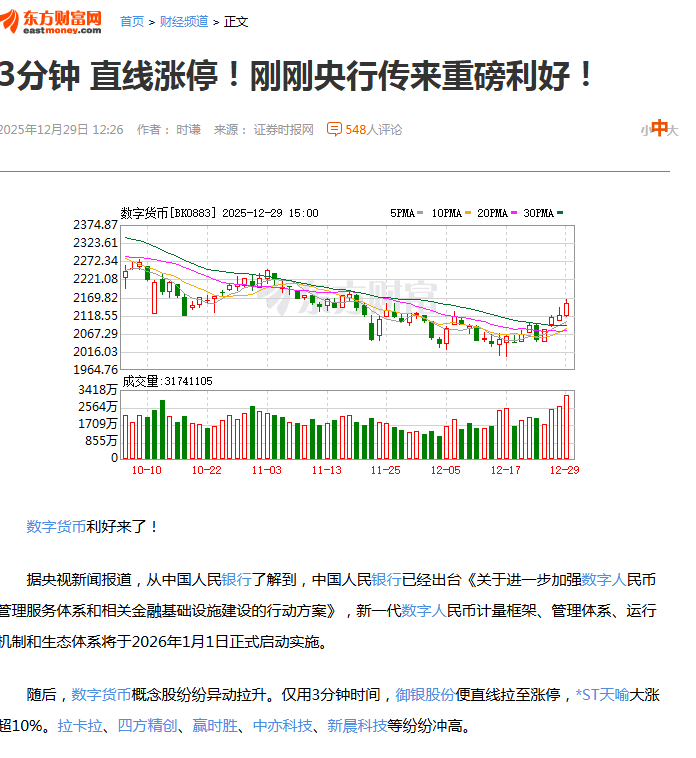696x758 pixels.
Task: Click the 5PMA legend label
Action: coord(403,213)
